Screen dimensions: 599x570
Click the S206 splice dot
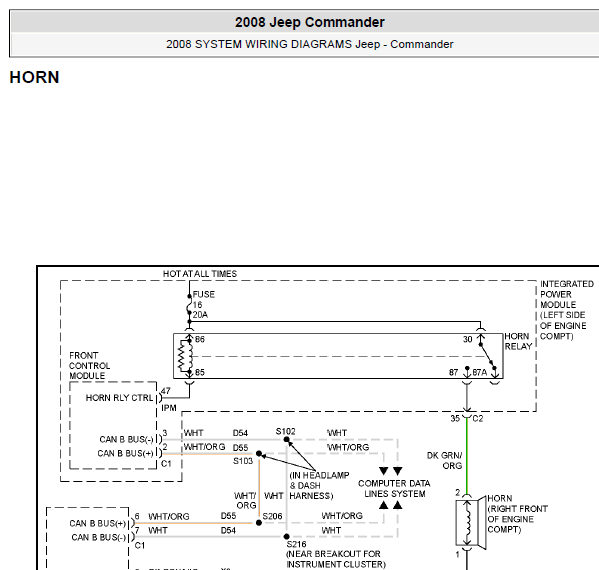259,522
